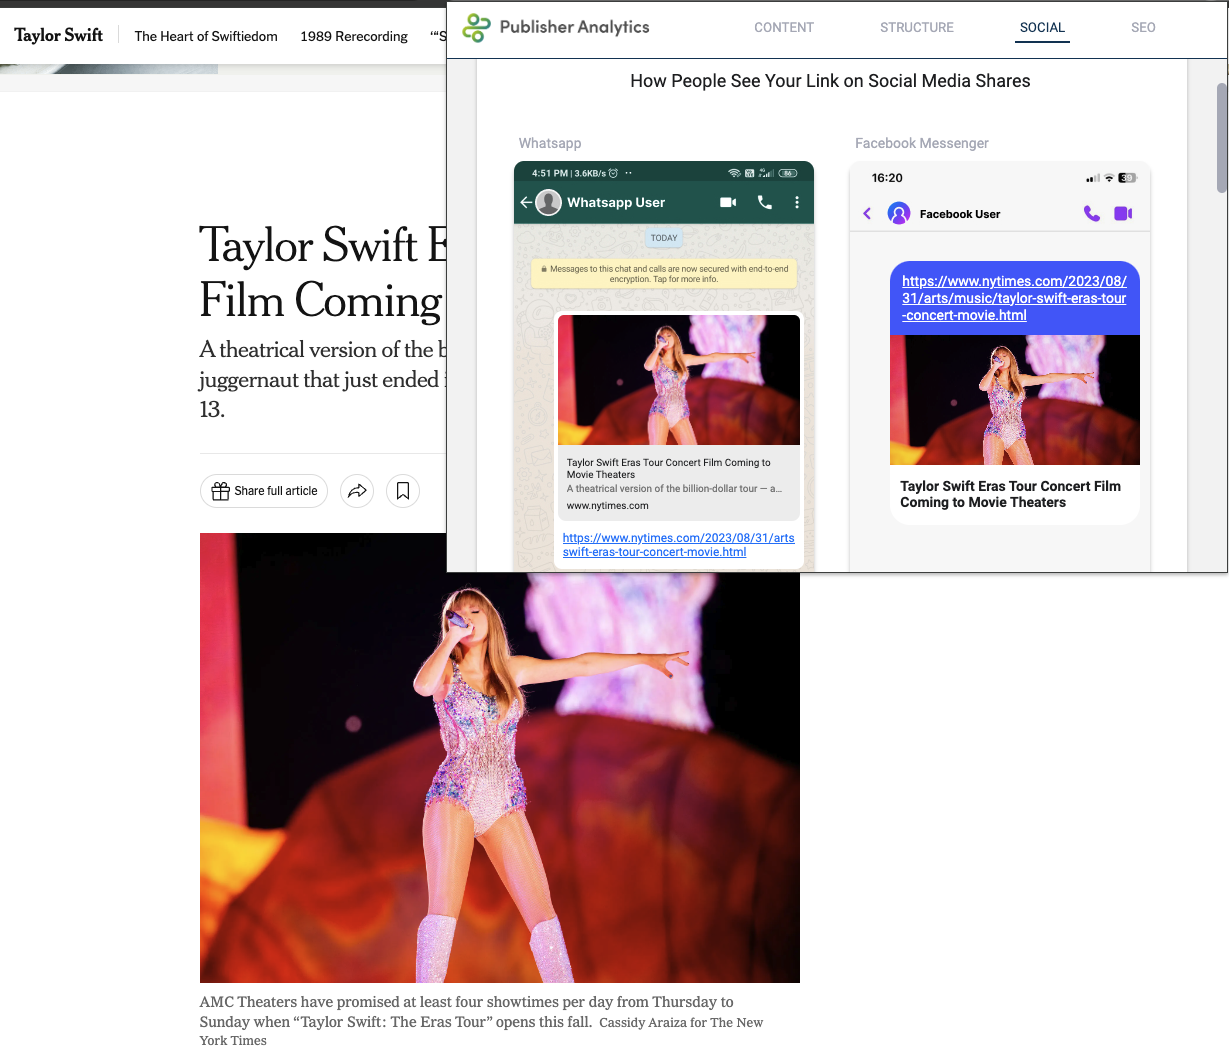Image resolution: width=1229 pixels, height=1050 pixels.
Task: Click the 'Whatsapp' section label
Action: pyautogui.click(x=550, y=143)
